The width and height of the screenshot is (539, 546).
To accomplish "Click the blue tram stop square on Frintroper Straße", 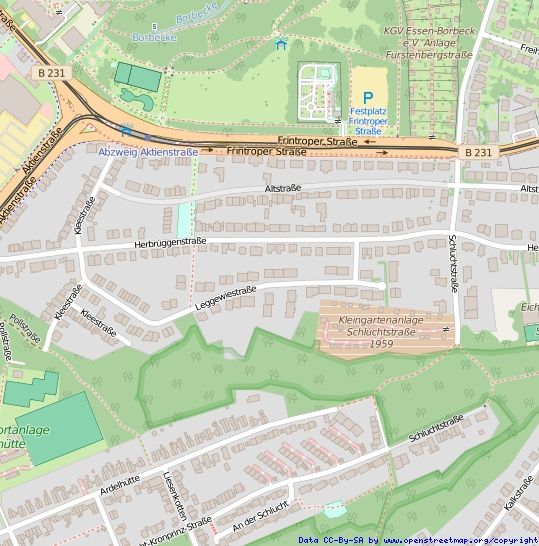I will tap(148, 138).
